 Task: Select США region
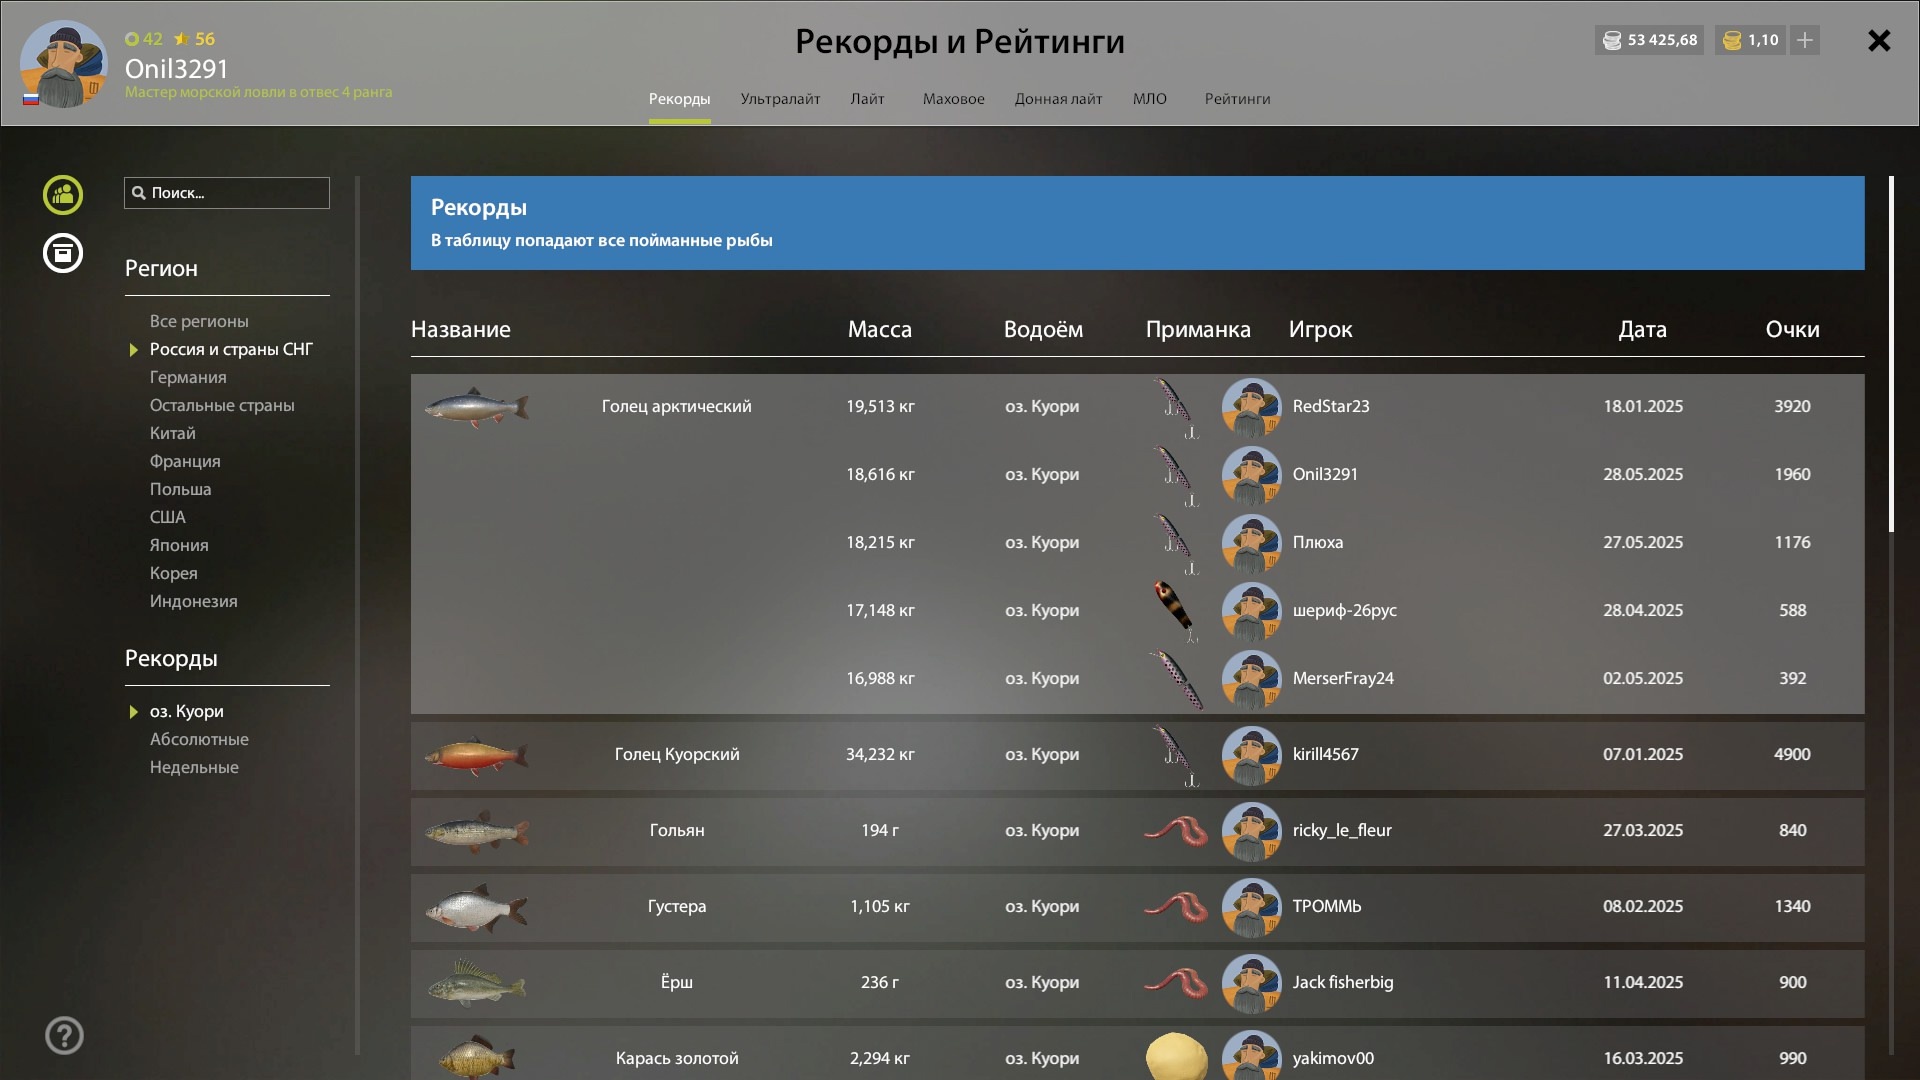pyautogui.click(x=167, y=517)
